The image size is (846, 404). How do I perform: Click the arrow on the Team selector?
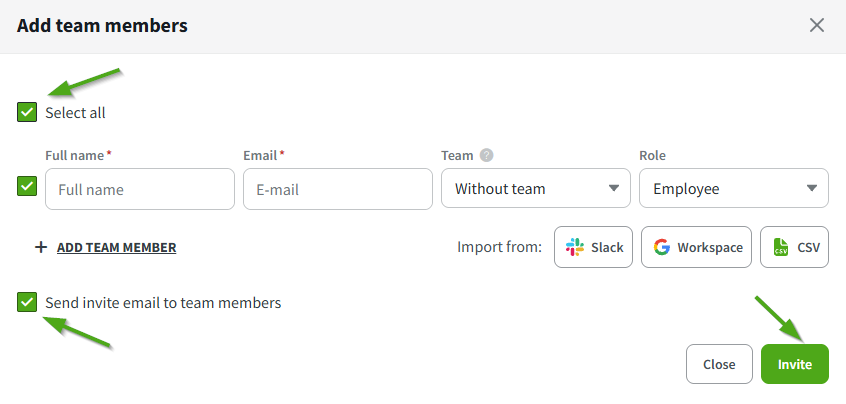(x=613, y=188)
